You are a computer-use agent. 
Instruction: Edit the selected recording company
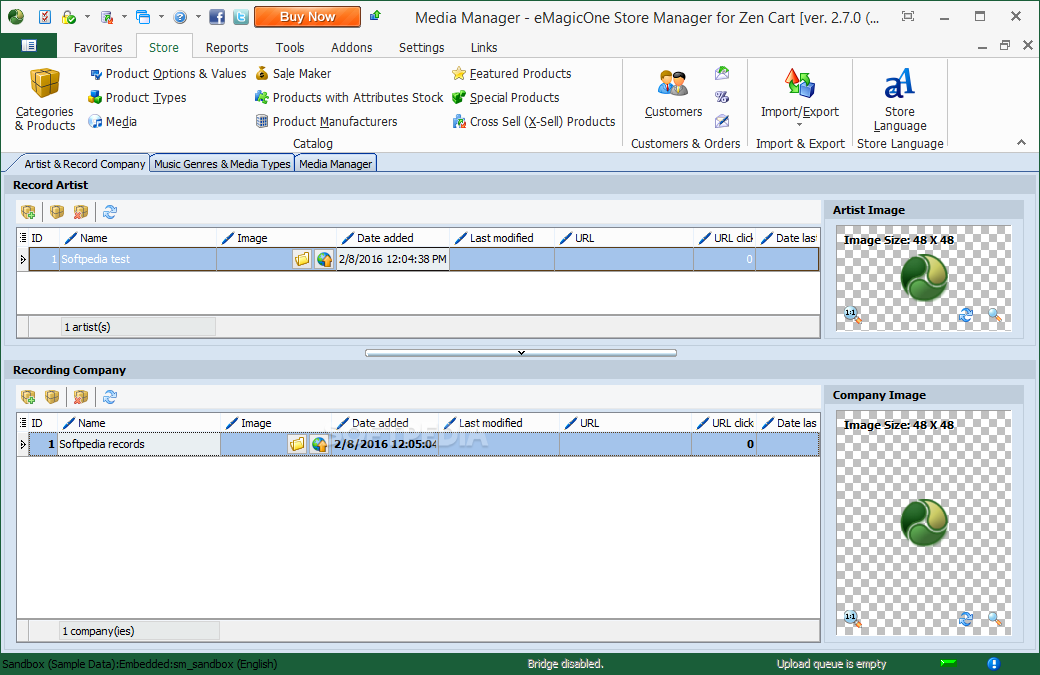point(52,397)
